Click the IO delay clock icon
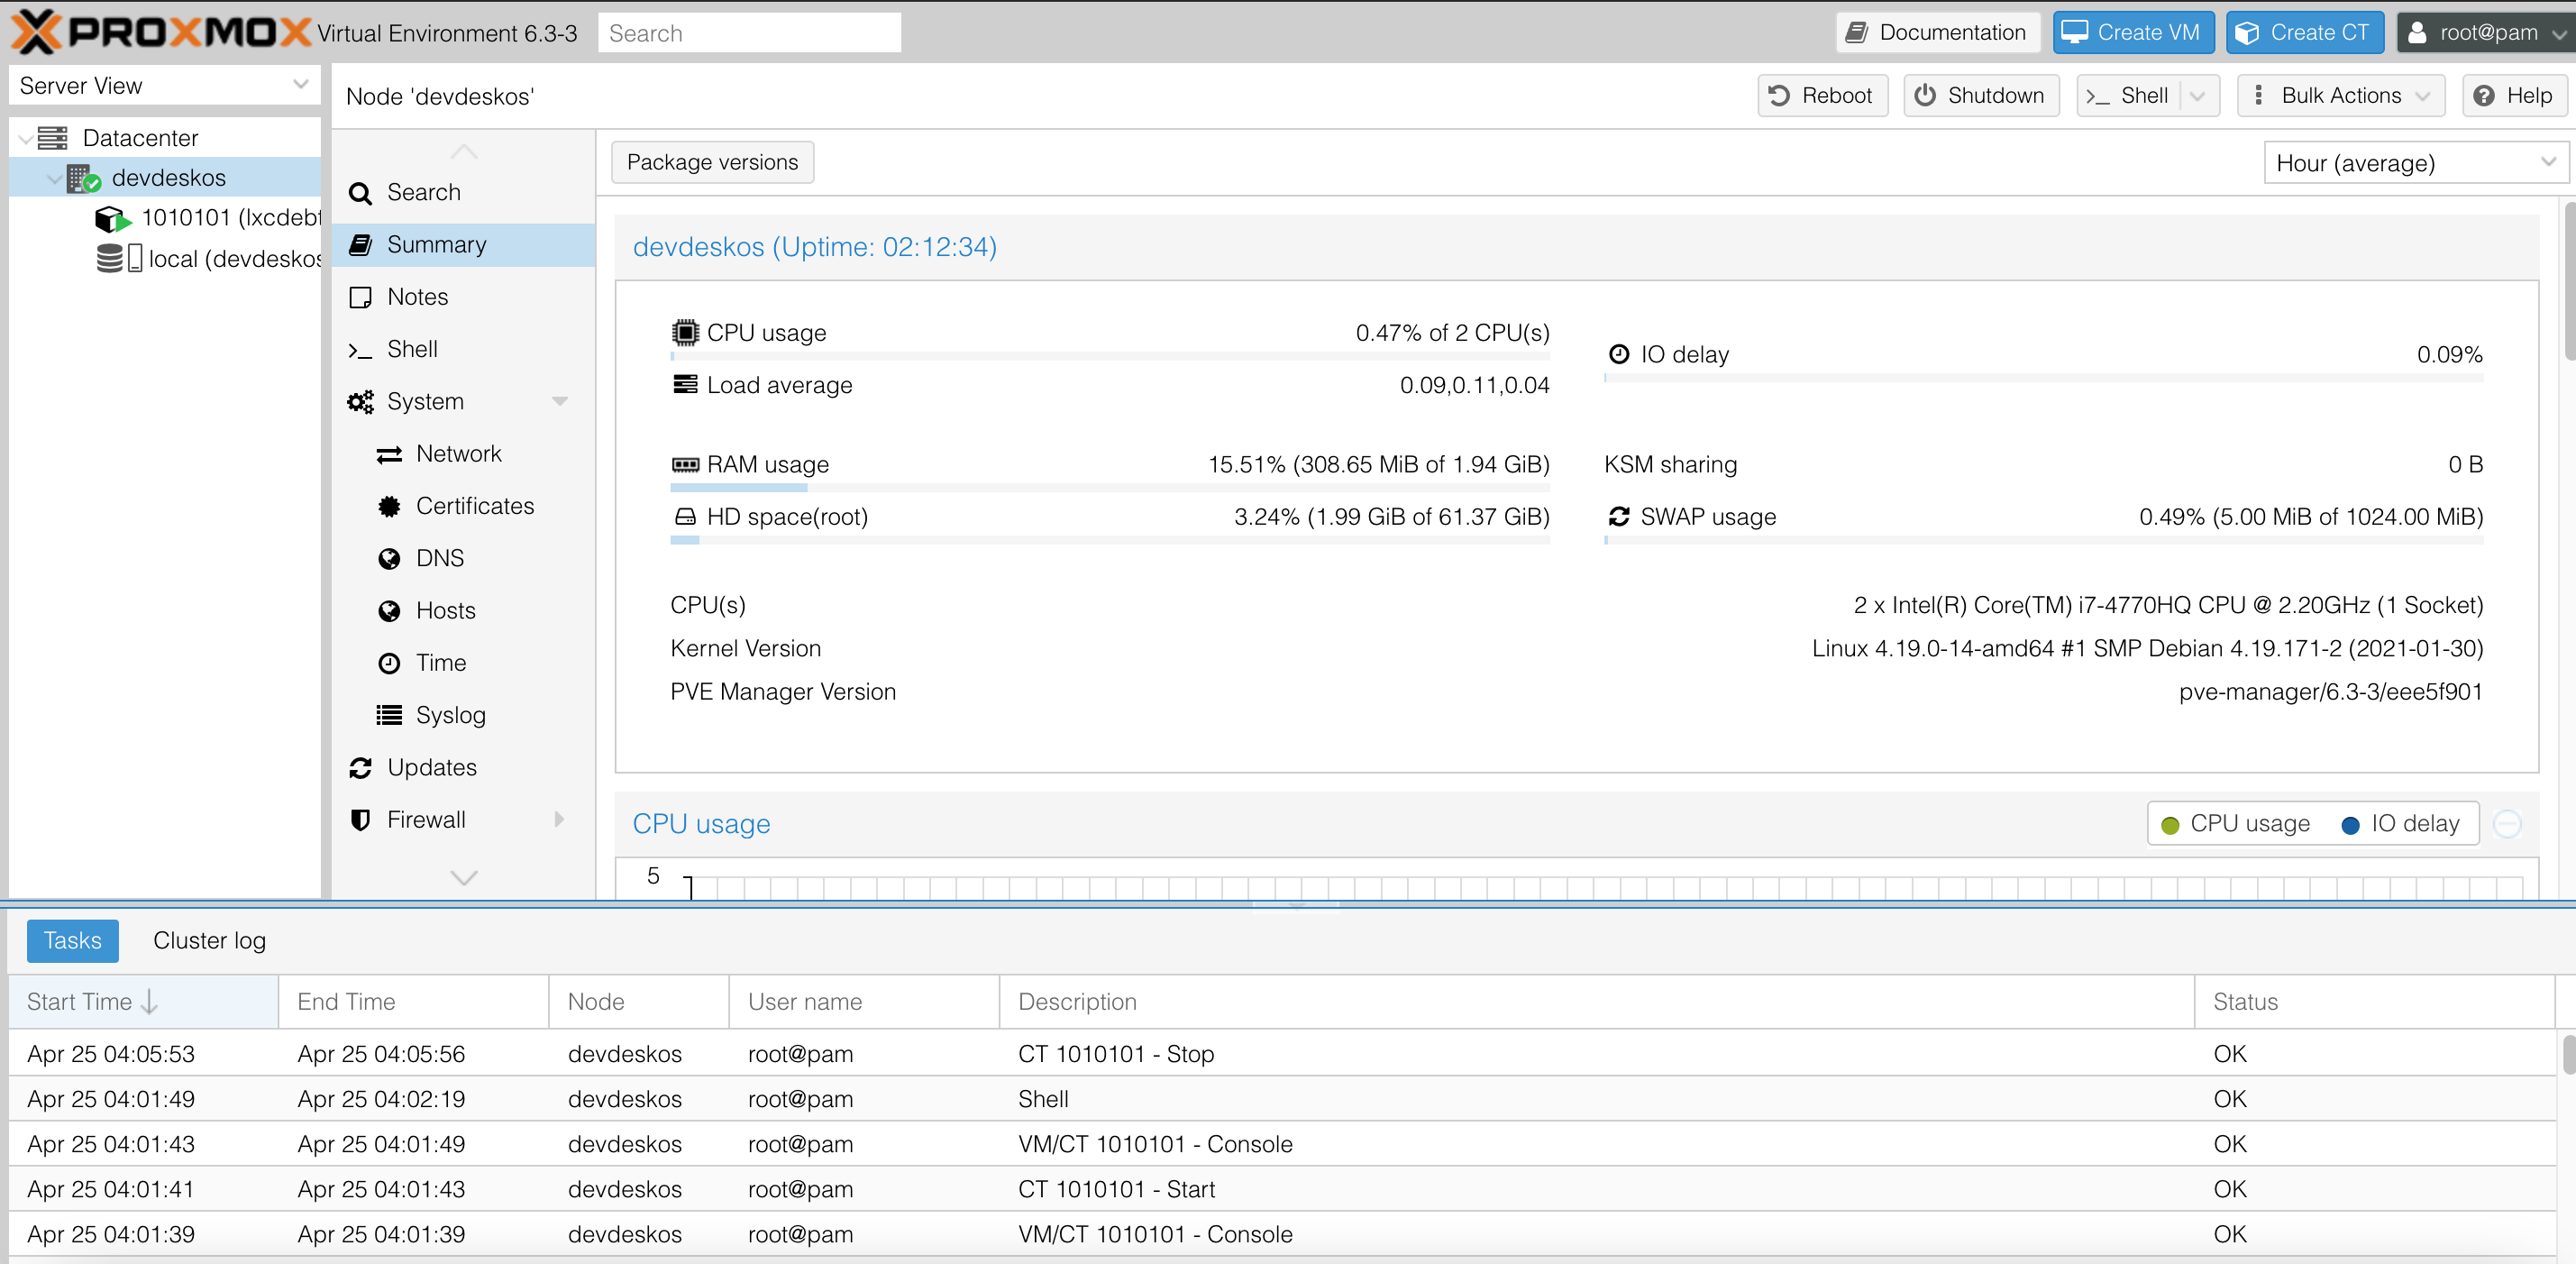The width and height of the screenshot is (2576, 1264). (1619, 354)
